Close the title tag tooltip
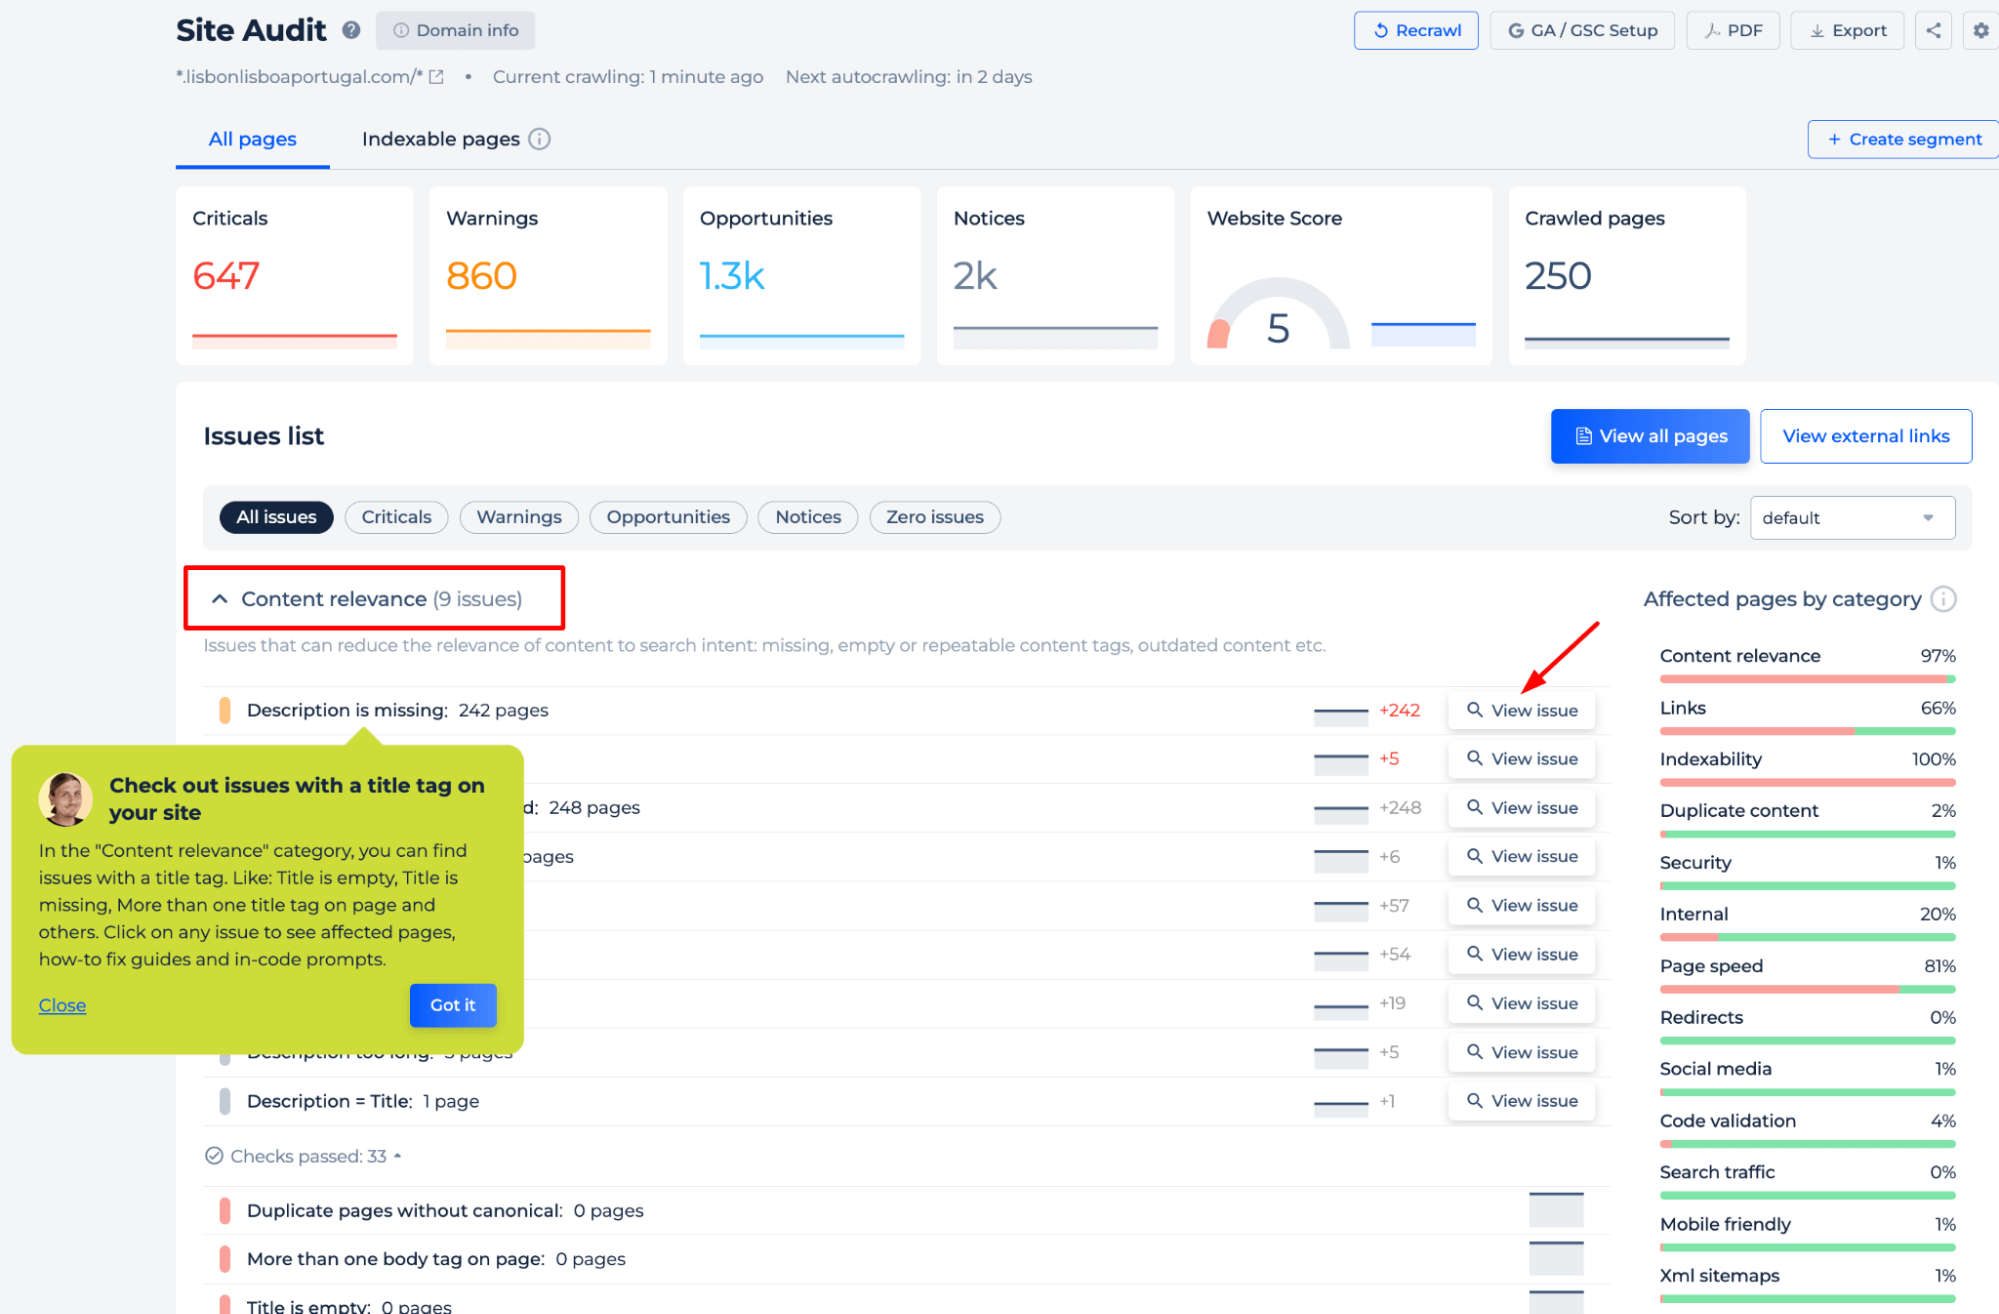 (x=62, y=1005)
